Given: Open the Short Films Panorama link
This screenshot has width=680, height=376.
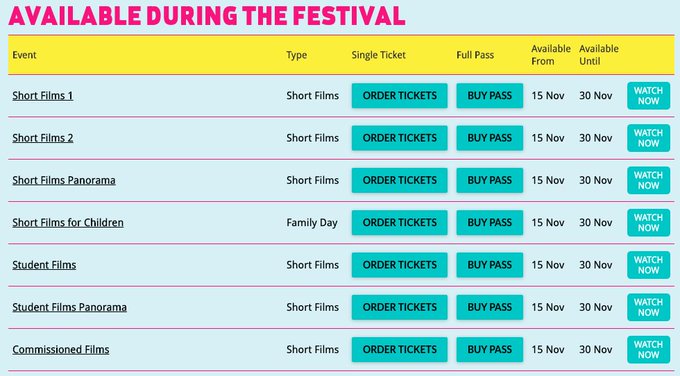Looking at the screenshot, I should tap(64, 180).
